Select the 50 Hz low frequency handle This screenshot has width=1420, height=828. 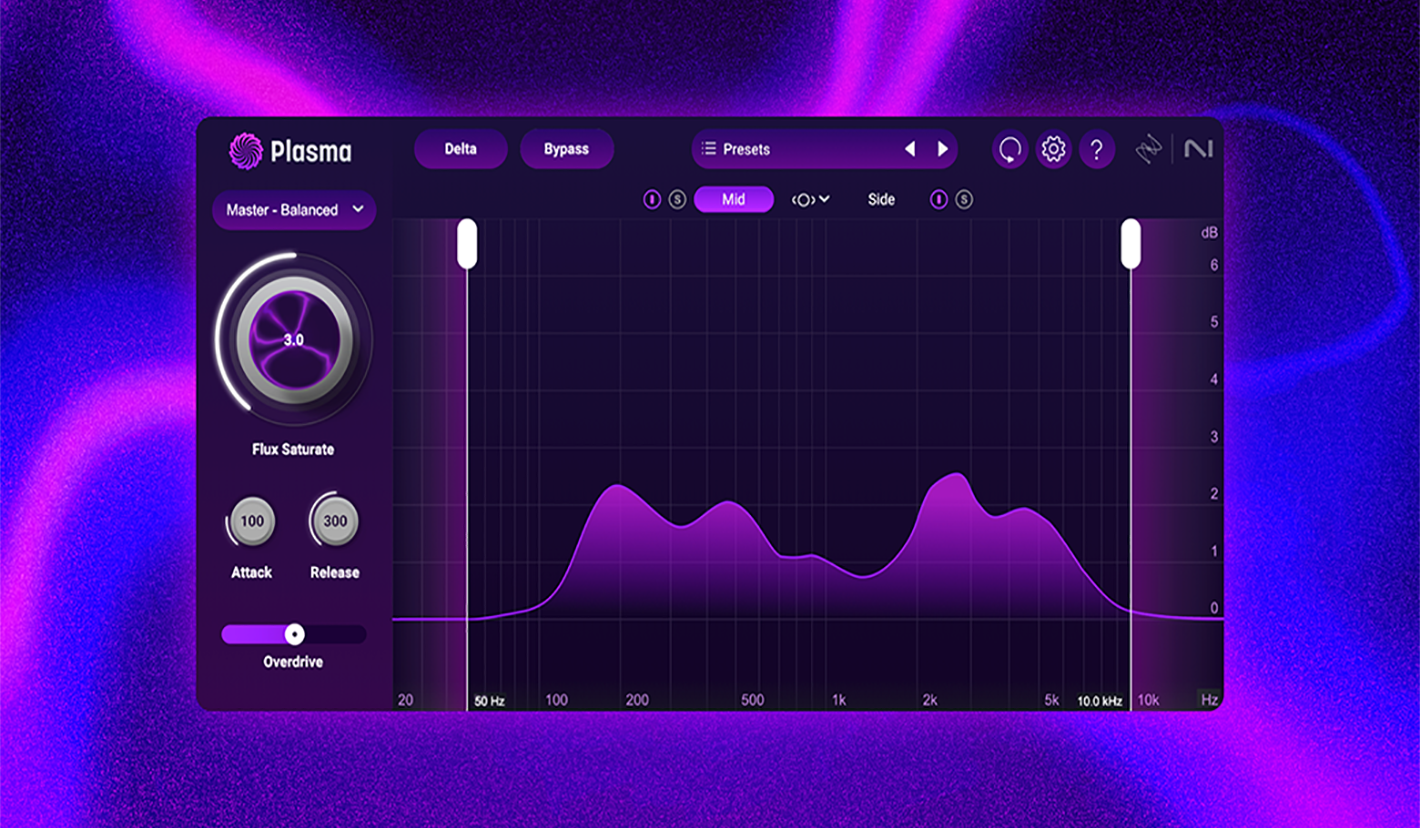[467, 244]
